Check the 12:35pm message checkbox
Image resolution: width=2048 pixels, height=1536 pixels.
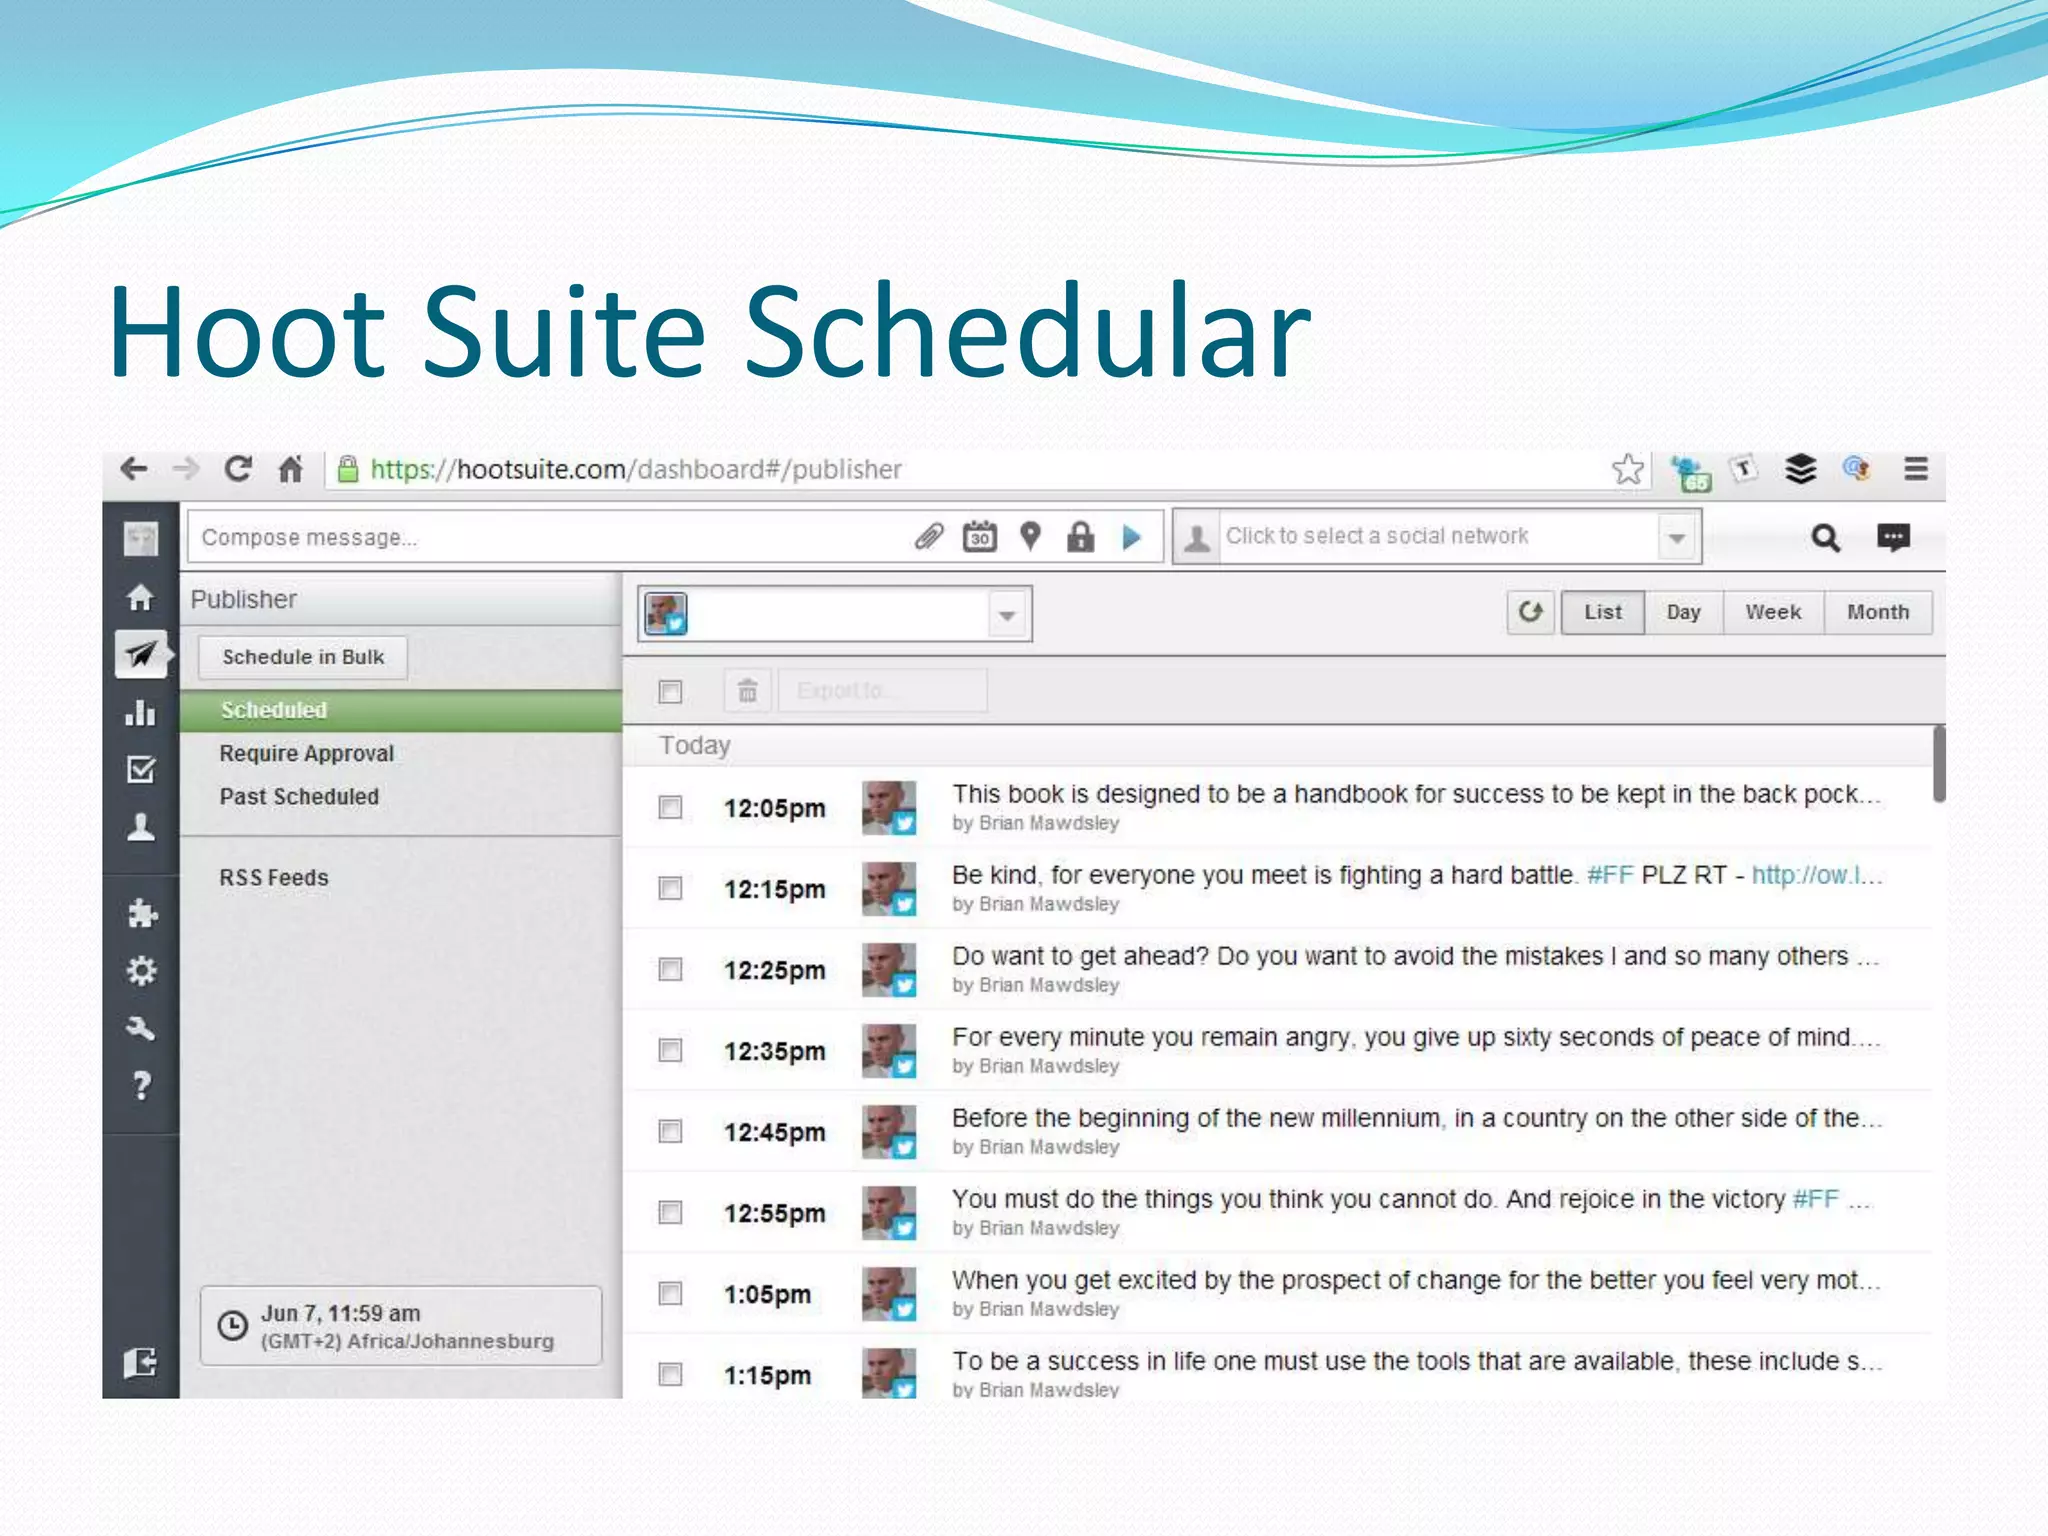pyautogui.click(x=670, y=1050)
